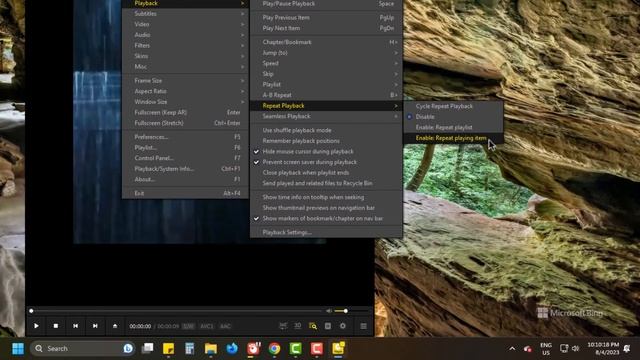Toggle Show time info on tooltip when seeking

coord(326,197)
